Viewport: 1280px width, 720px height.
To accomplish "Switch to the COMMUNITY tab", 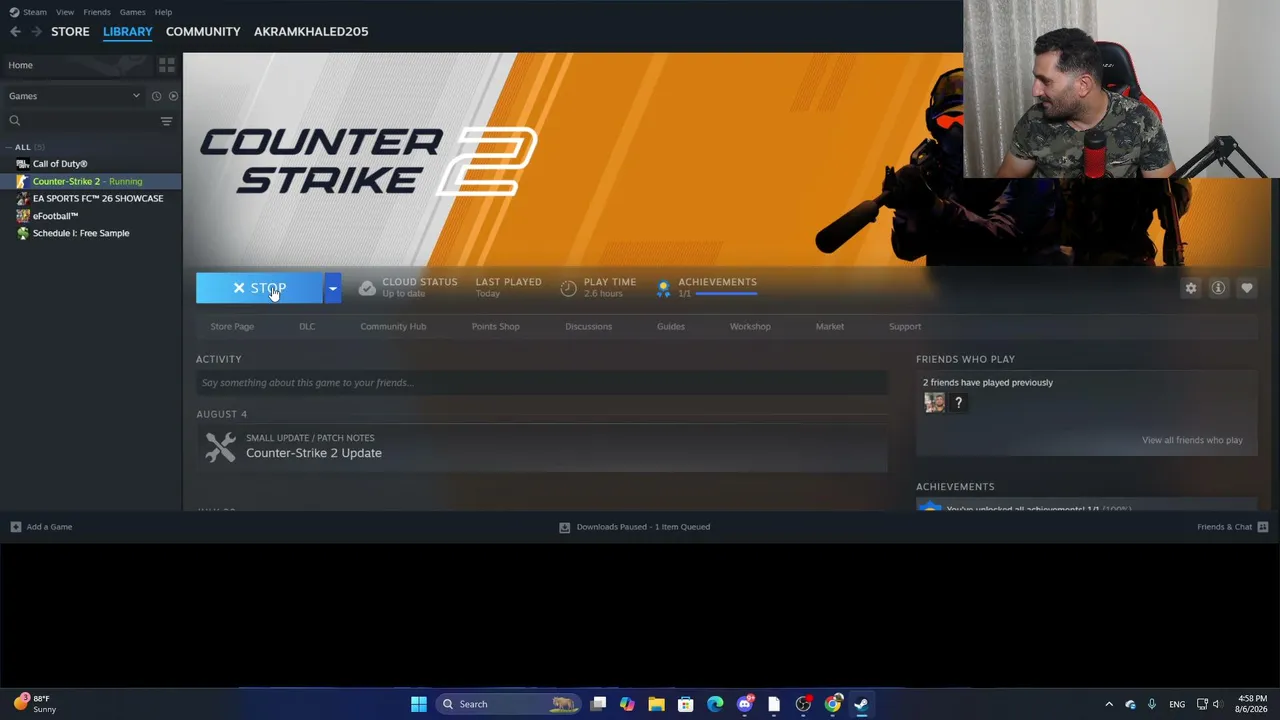I will (203, 32).
